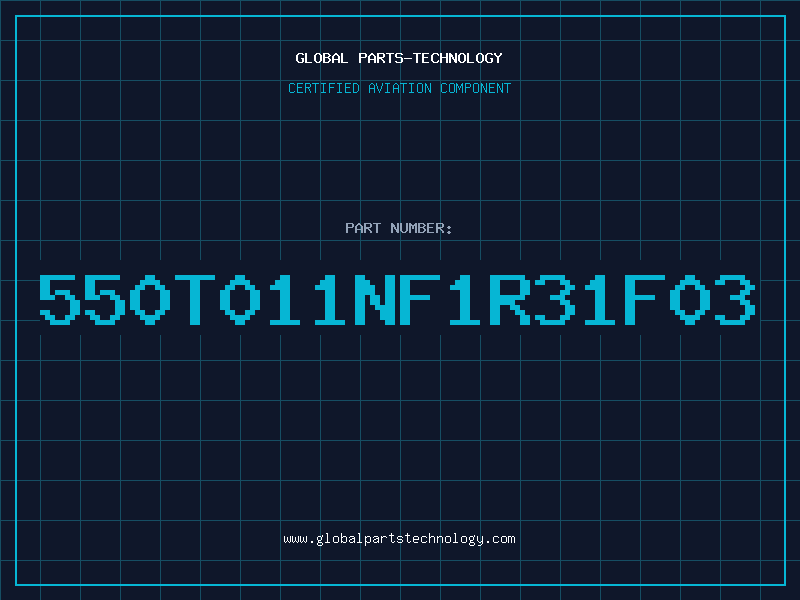The height and width of the screenshot is (600, 800).
Task: Open the www.globalpartstechnology.com website link
Action: pyautogui.click(x=399, y=539)
